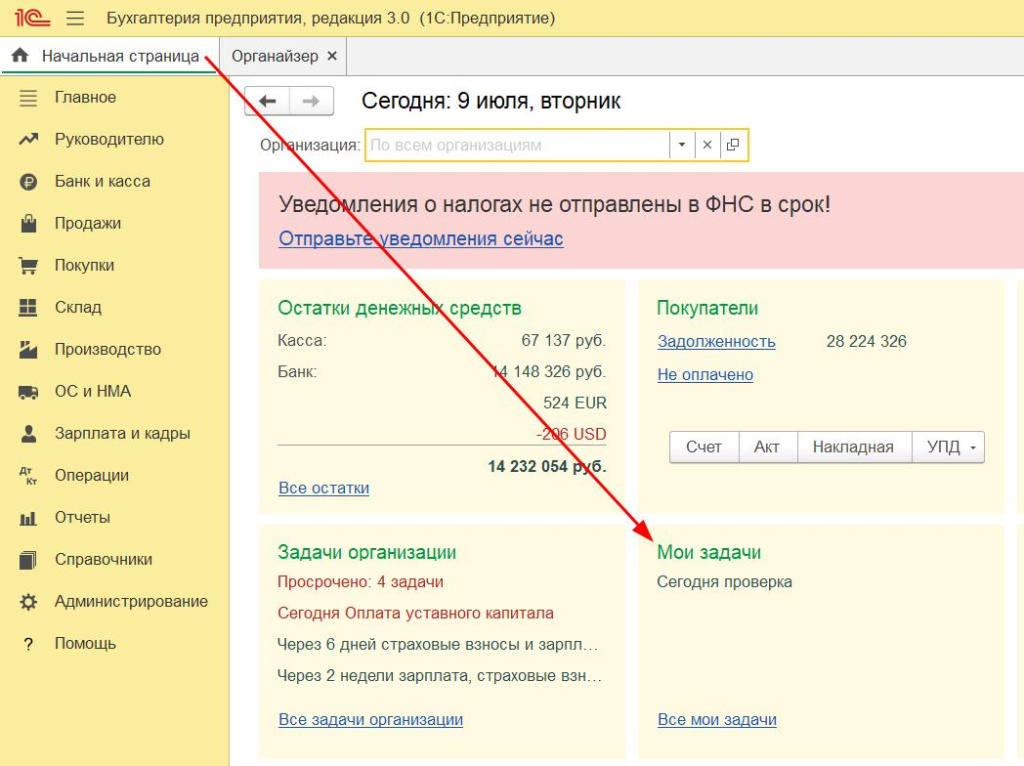Click the cart icon for Покупки
This screenshot has width=1024, height=766.
point(29,266)
